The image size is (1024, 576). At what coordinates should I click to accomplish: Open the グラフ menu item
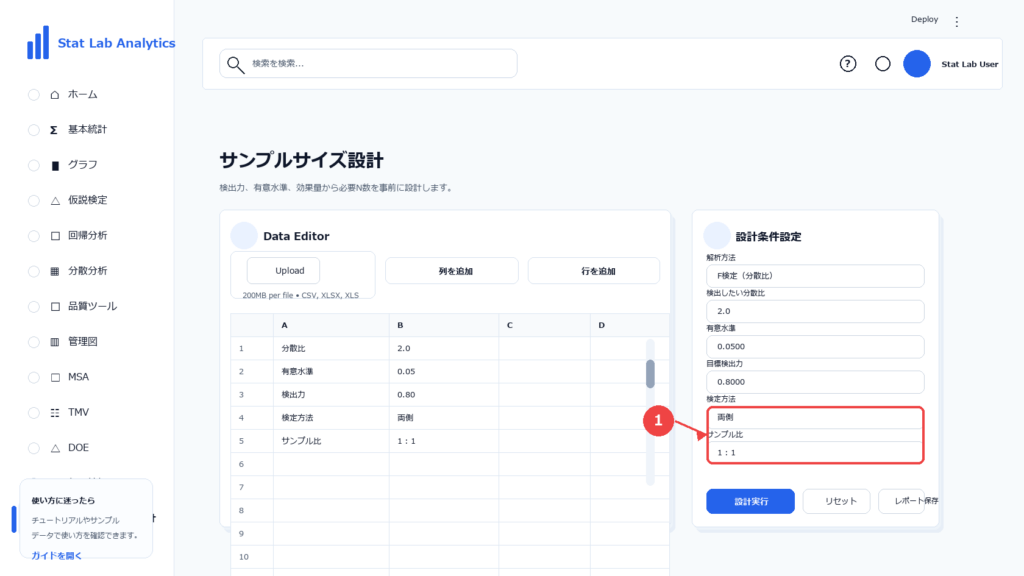coord(83,165)
